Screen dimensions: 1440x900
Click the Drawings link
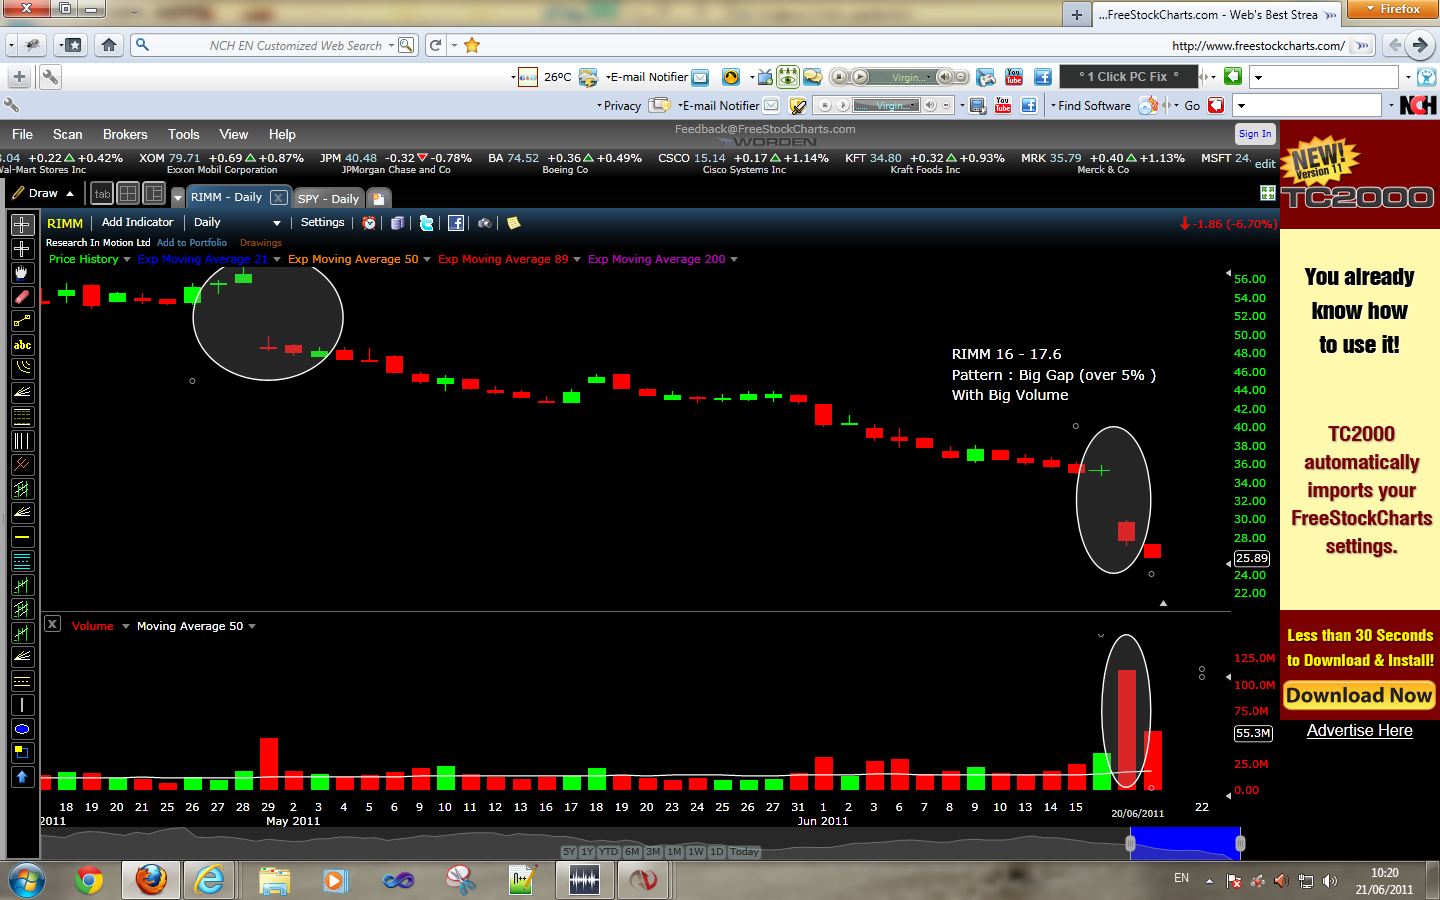point(261,243)
